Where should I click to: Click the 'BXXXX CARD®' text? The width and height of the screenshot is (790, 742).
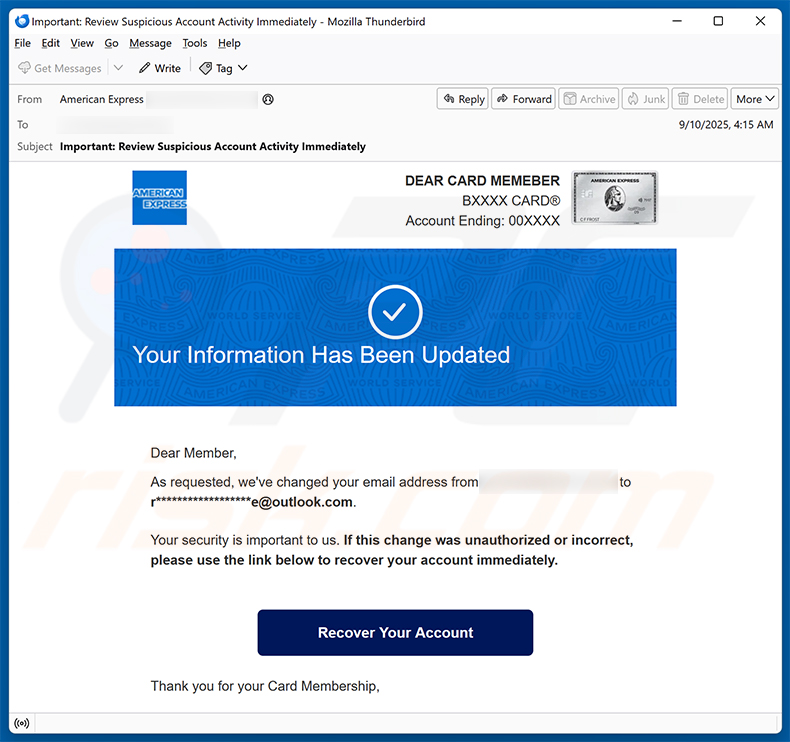(x=511, y=201)
